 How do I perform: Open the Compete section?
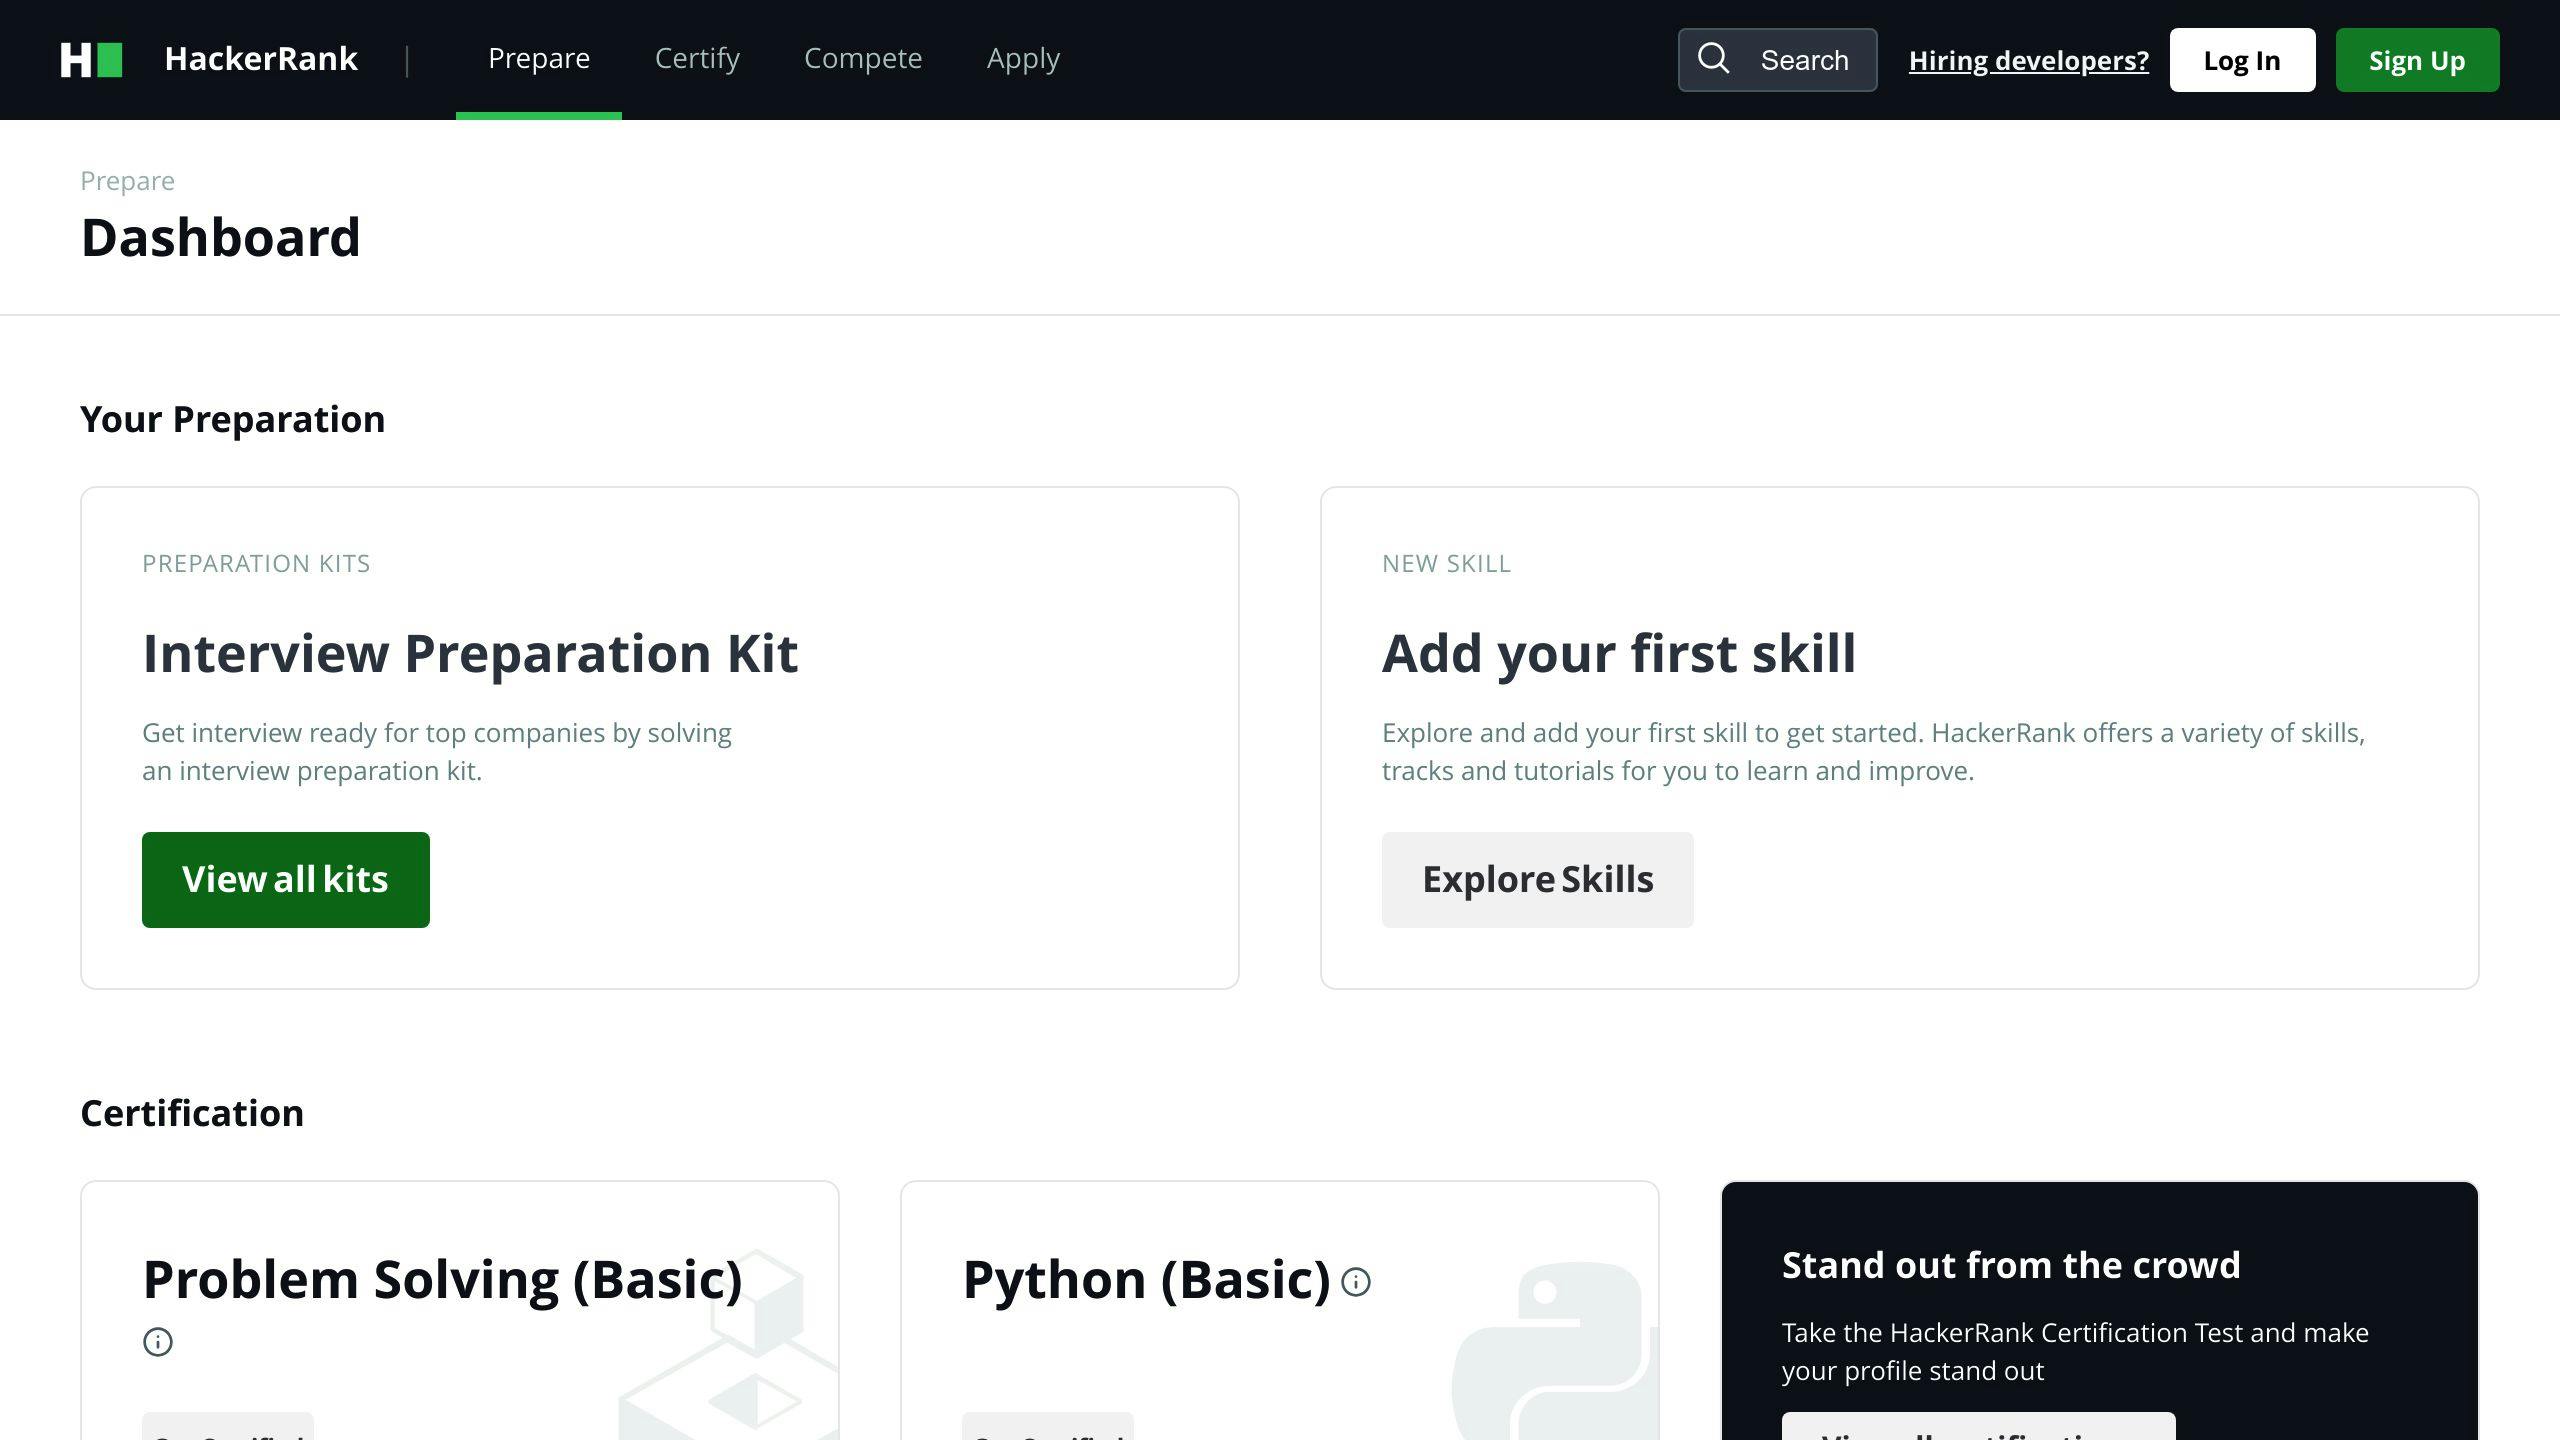[x=863, y=58]
